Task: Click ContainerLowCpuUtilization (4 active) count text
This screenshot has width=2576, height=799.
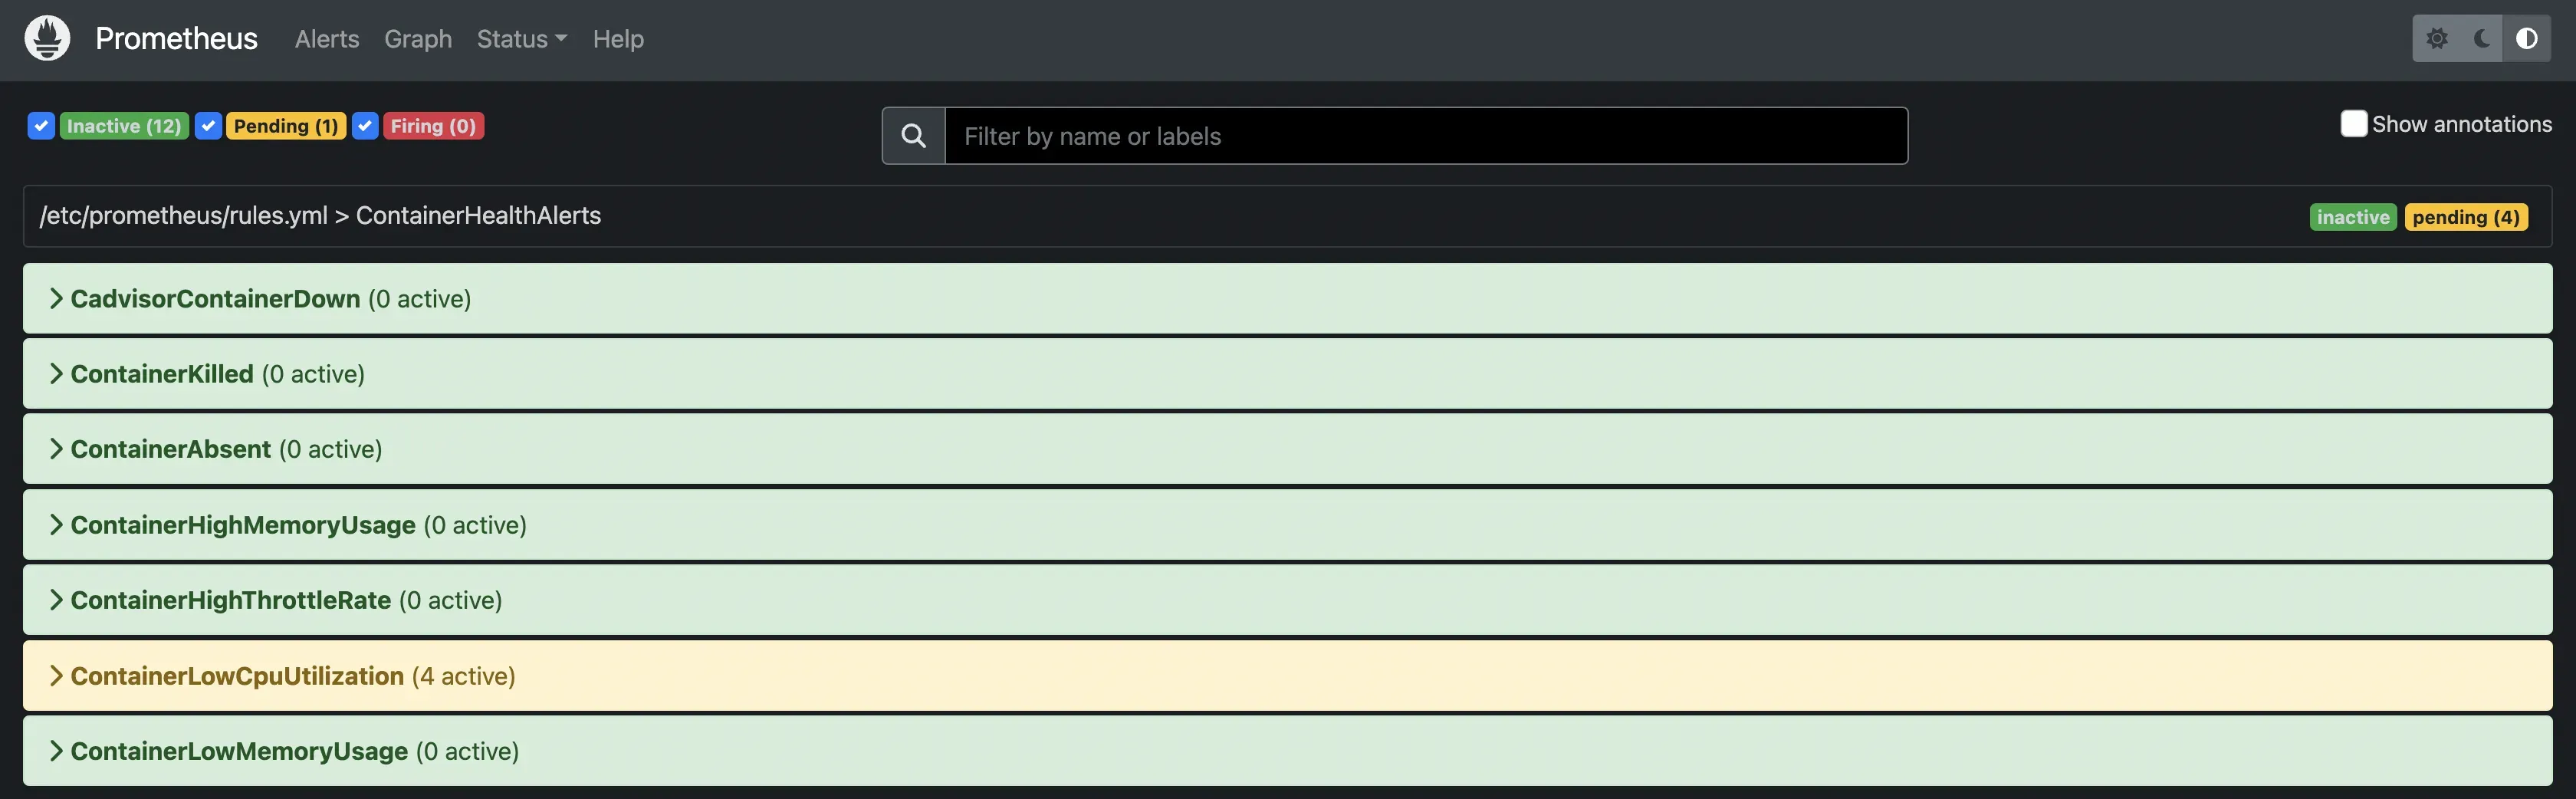Action: [x=464, y=676]
